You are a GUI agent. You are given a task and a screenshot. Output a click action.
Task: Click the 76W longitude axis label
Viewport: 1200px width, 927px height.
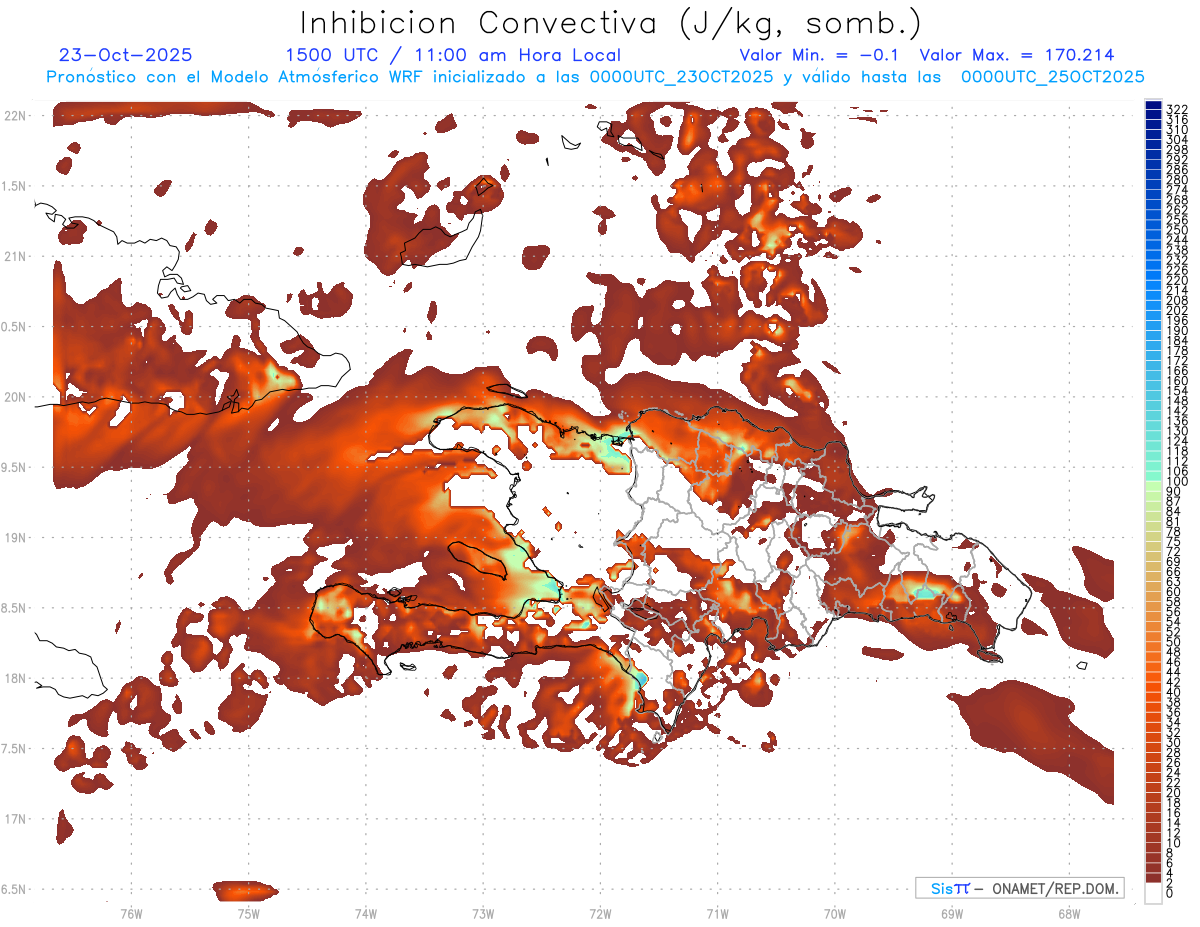131,913
